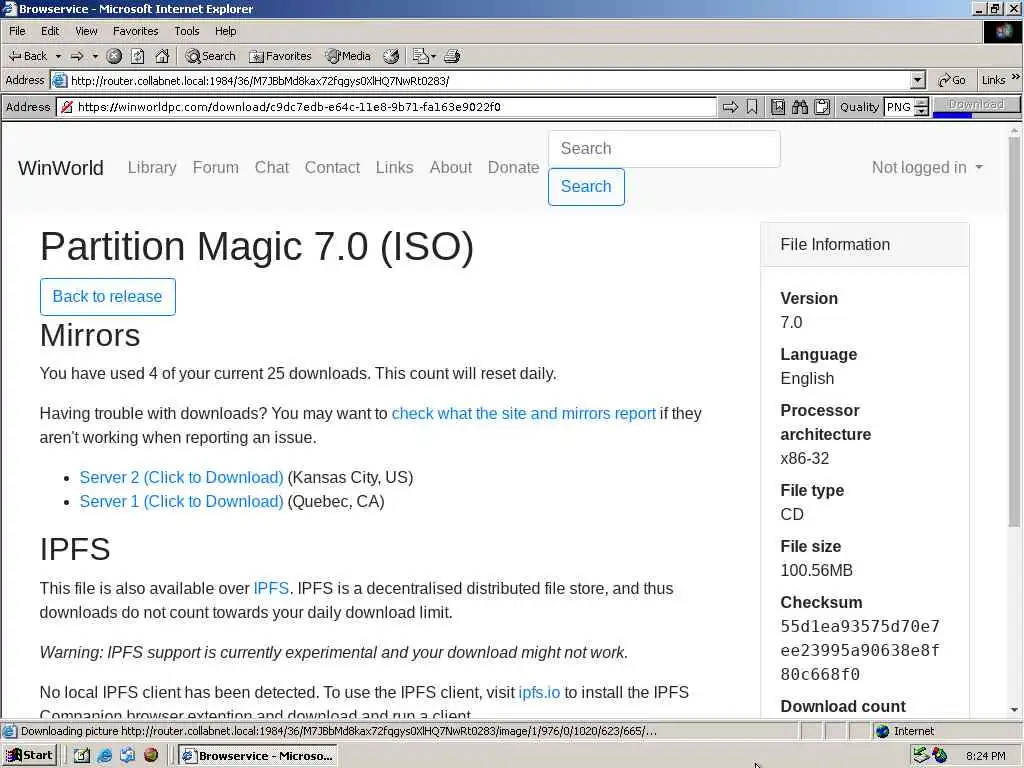Click the Browservice go arrow icon
1024x768 pixels.
[x=730, y=107]
